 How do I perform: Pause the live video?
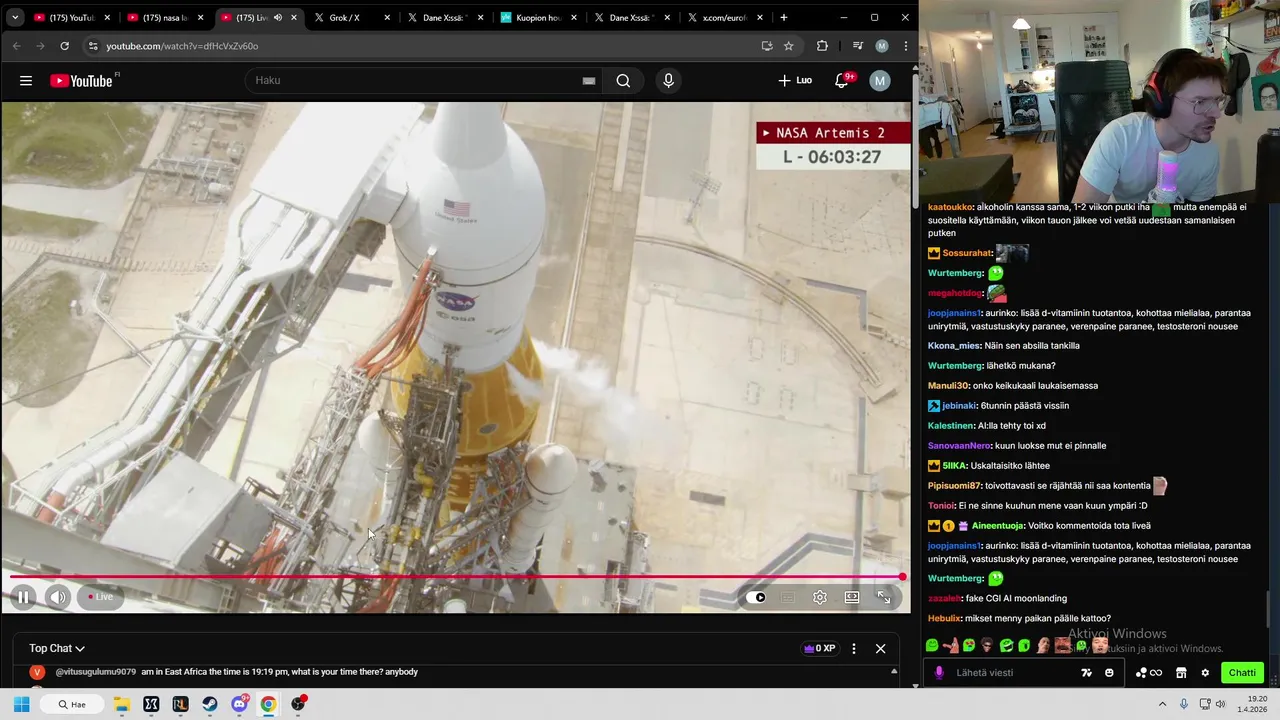click(x=23, y=597)
